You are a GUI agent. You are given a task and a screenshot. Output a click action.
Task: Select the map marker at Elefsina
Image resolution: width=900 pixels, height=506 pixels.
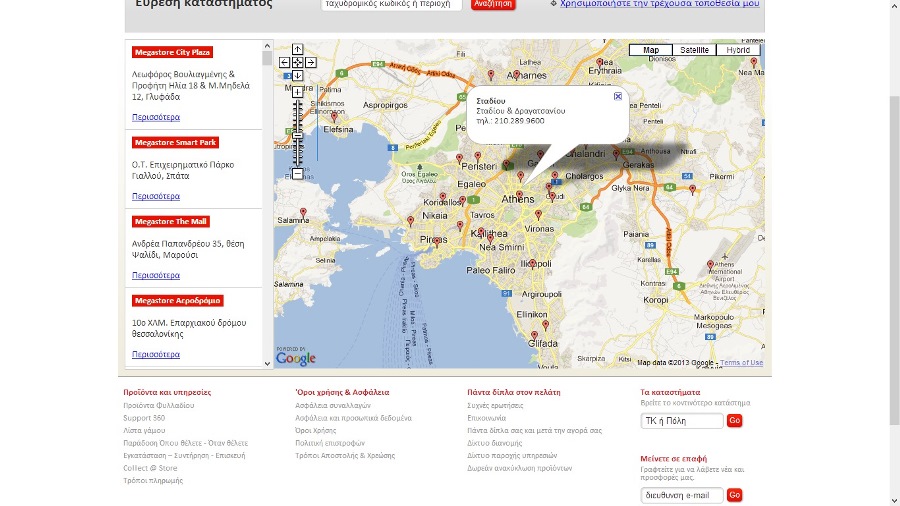334,117
